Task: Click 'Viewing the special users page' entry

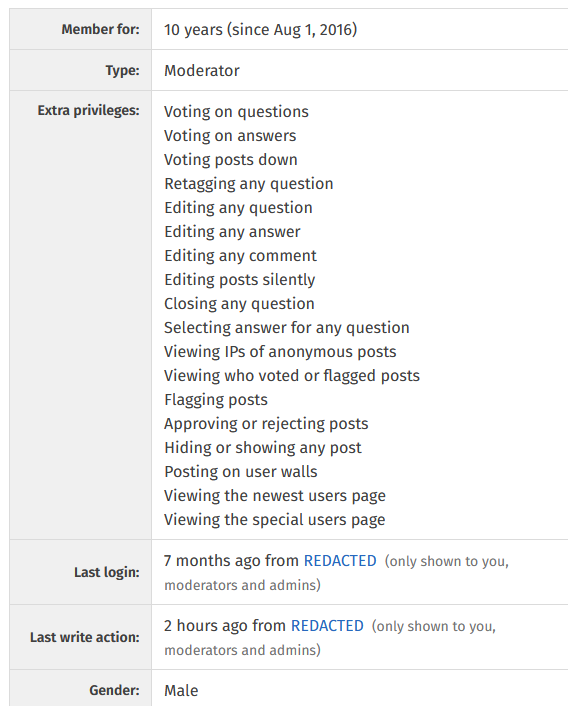Action: click(x=275, y=520)
